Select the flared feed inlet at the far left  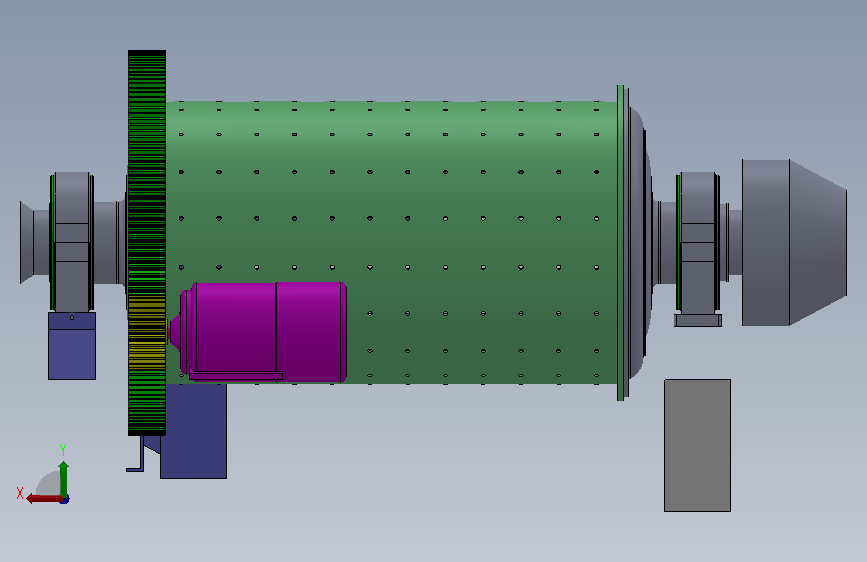(27, 242)
